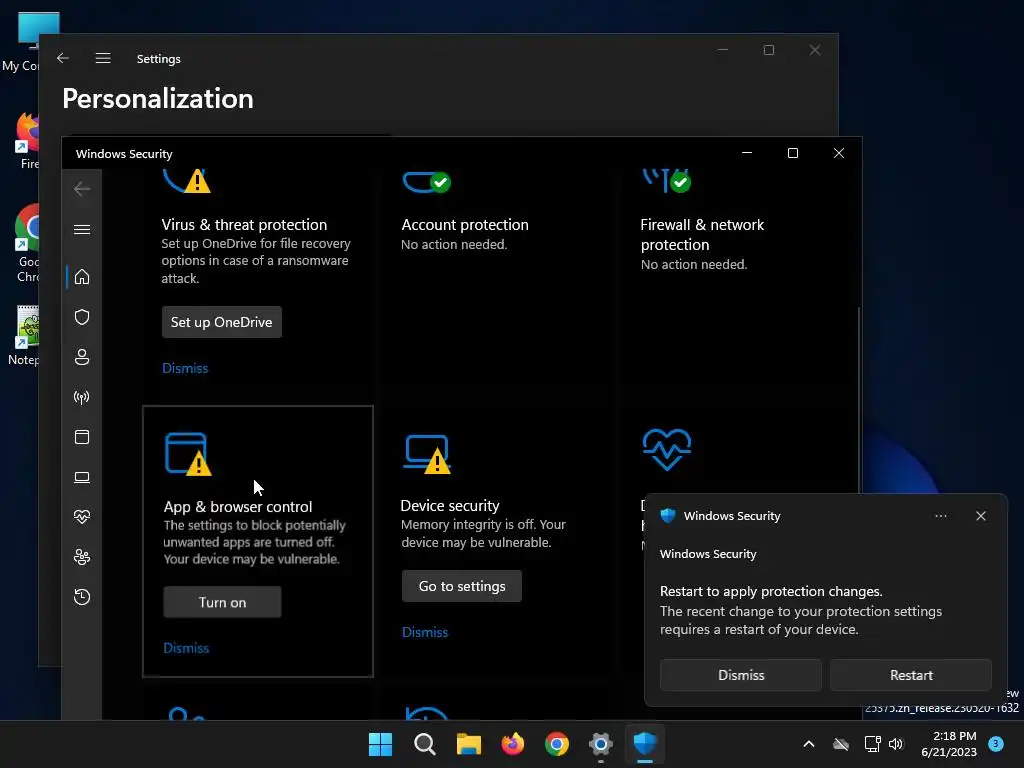Open App & browser control heading
This screenshot has height=768, width=1024.
point(238,507)
